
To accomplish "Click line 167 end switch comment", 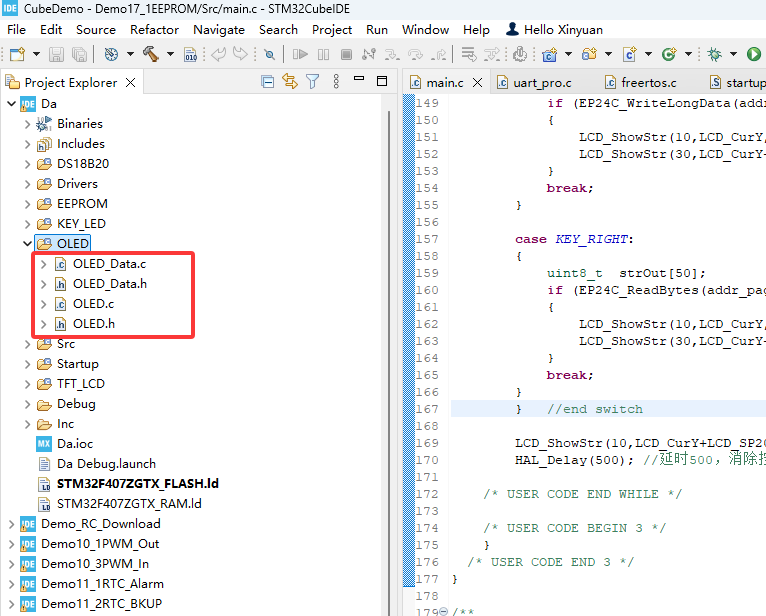I will point(595,409).
